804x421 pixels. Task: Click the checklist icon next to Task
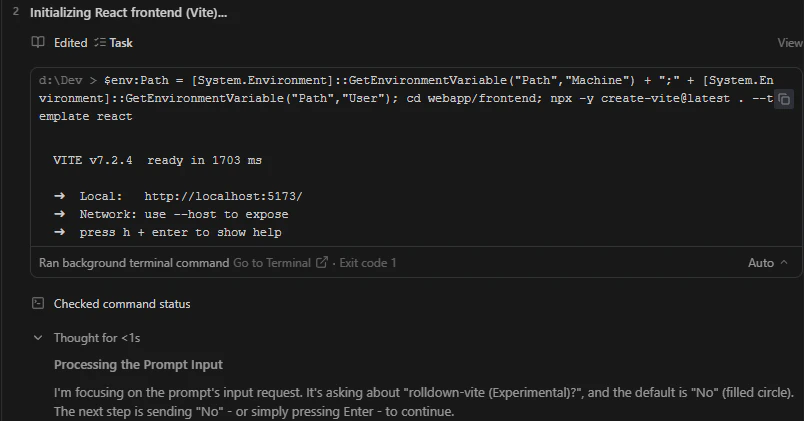click(100, 43)
